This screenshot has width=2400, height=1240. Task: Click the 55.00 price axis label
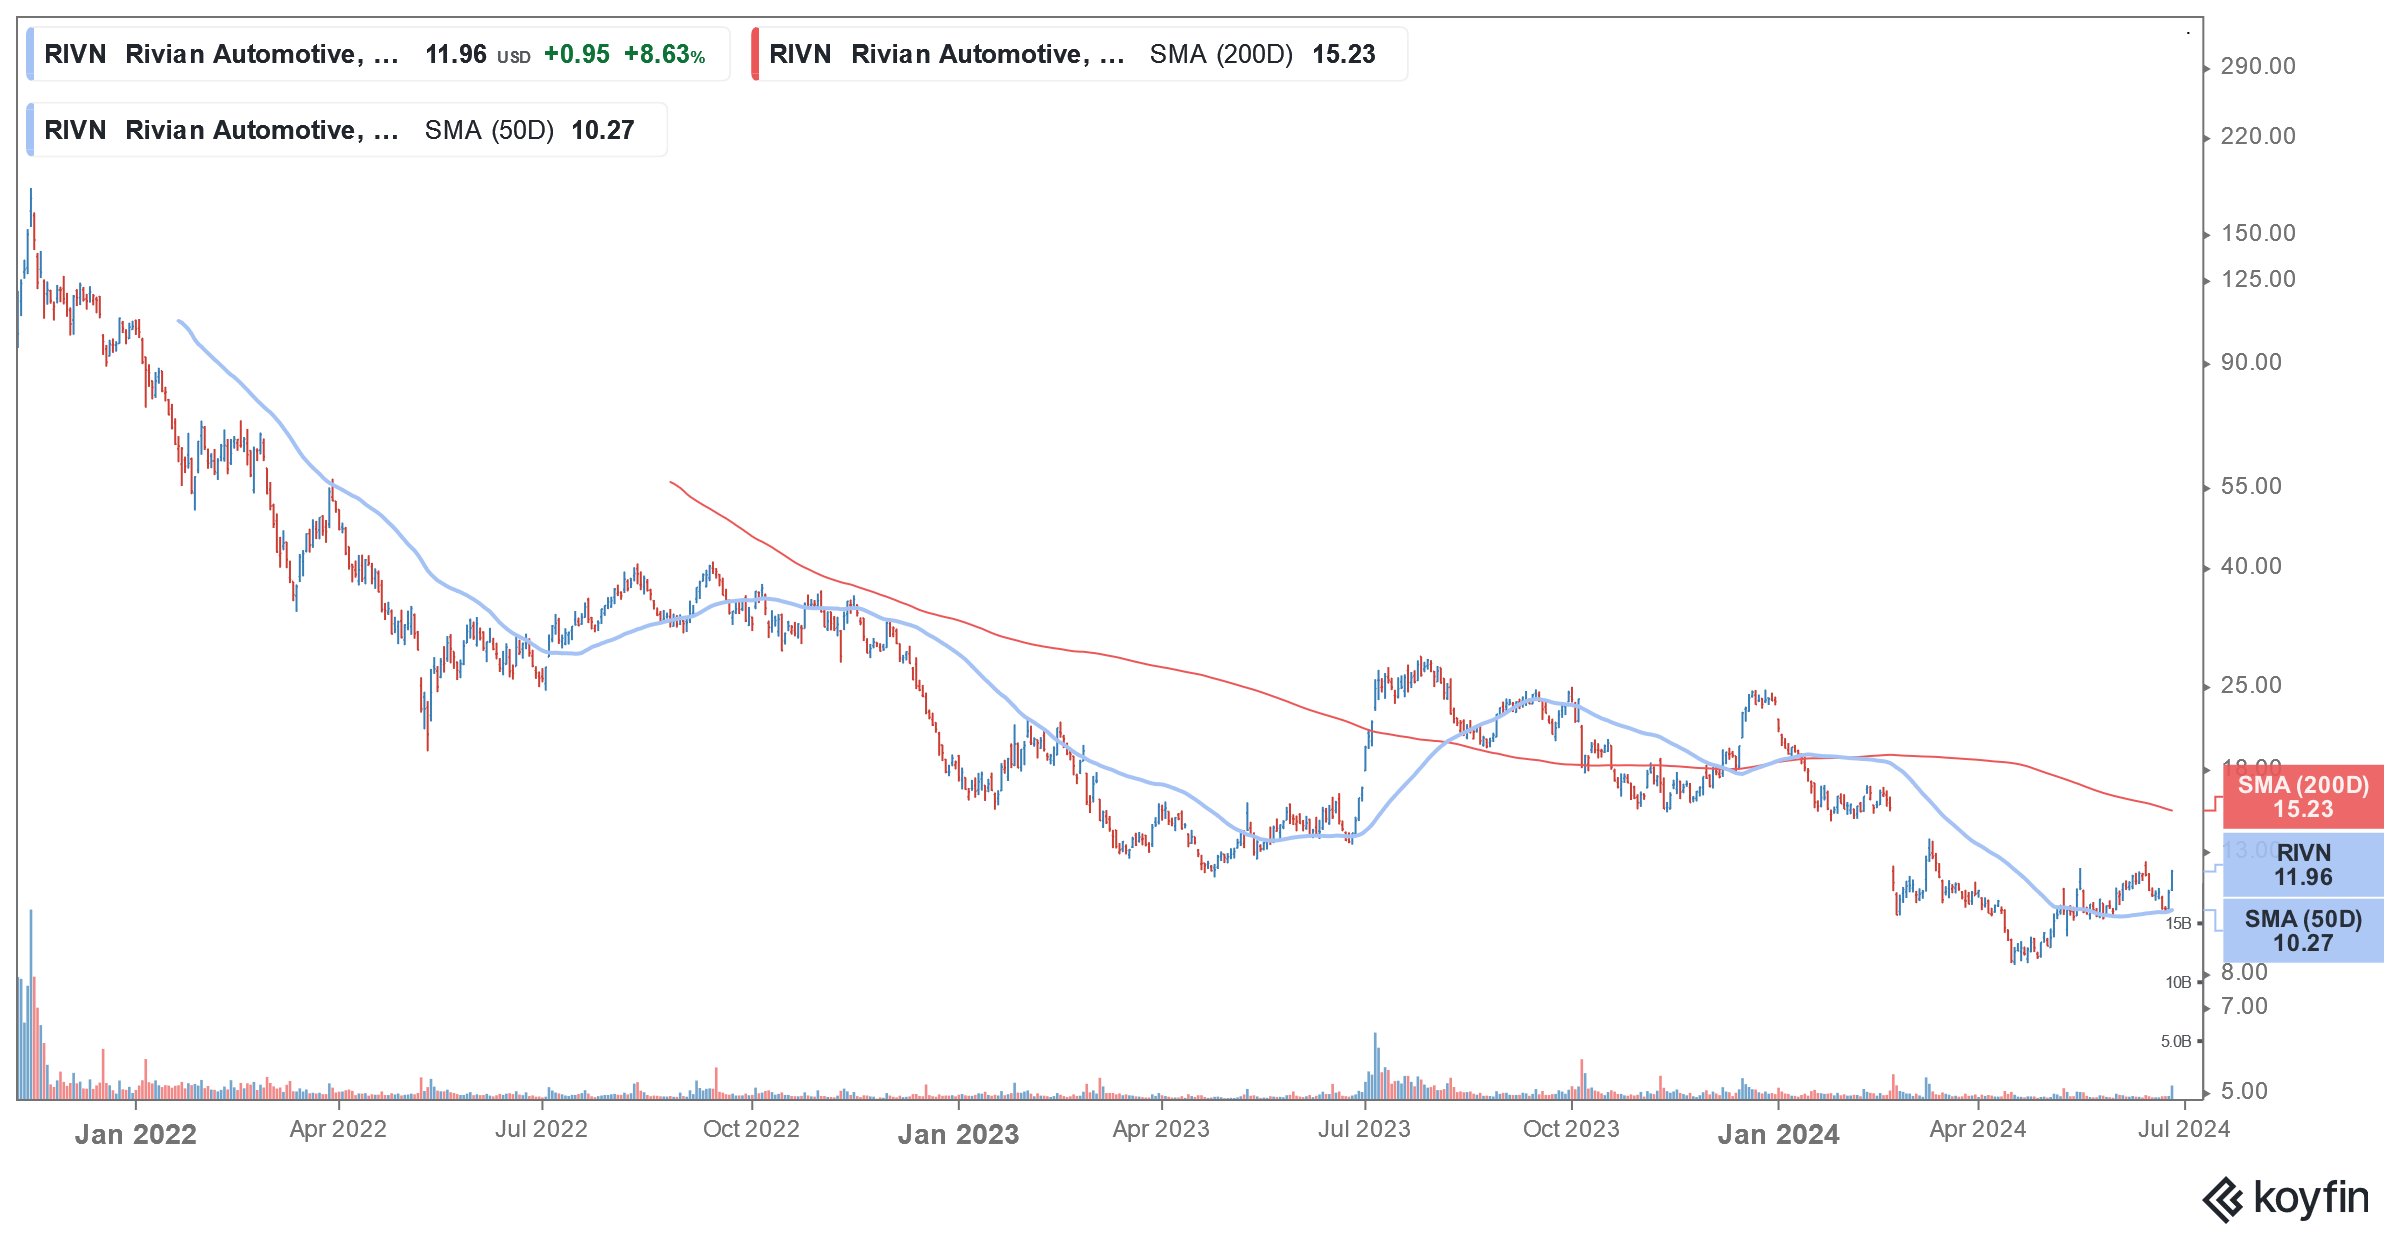pos(2251,486)
